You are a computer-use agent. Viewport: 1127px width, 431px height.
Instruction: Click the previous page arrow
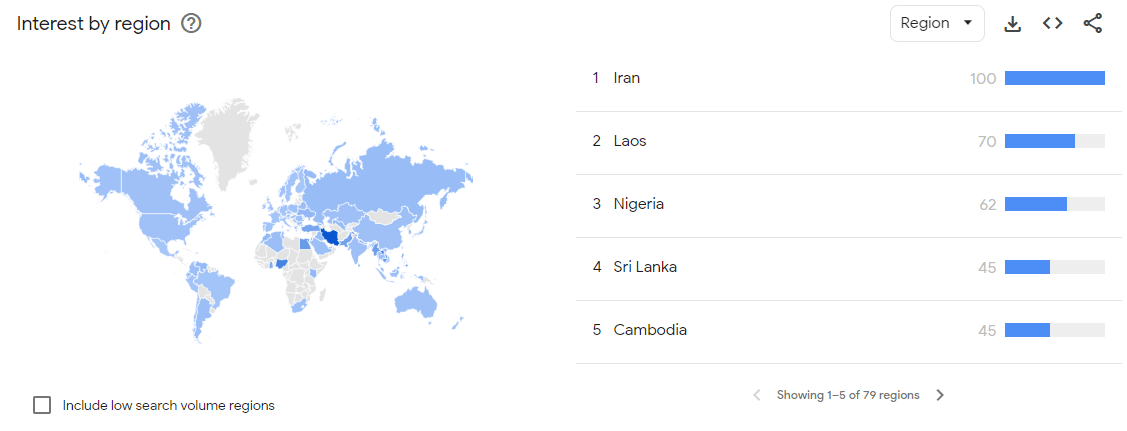[756, 395]
